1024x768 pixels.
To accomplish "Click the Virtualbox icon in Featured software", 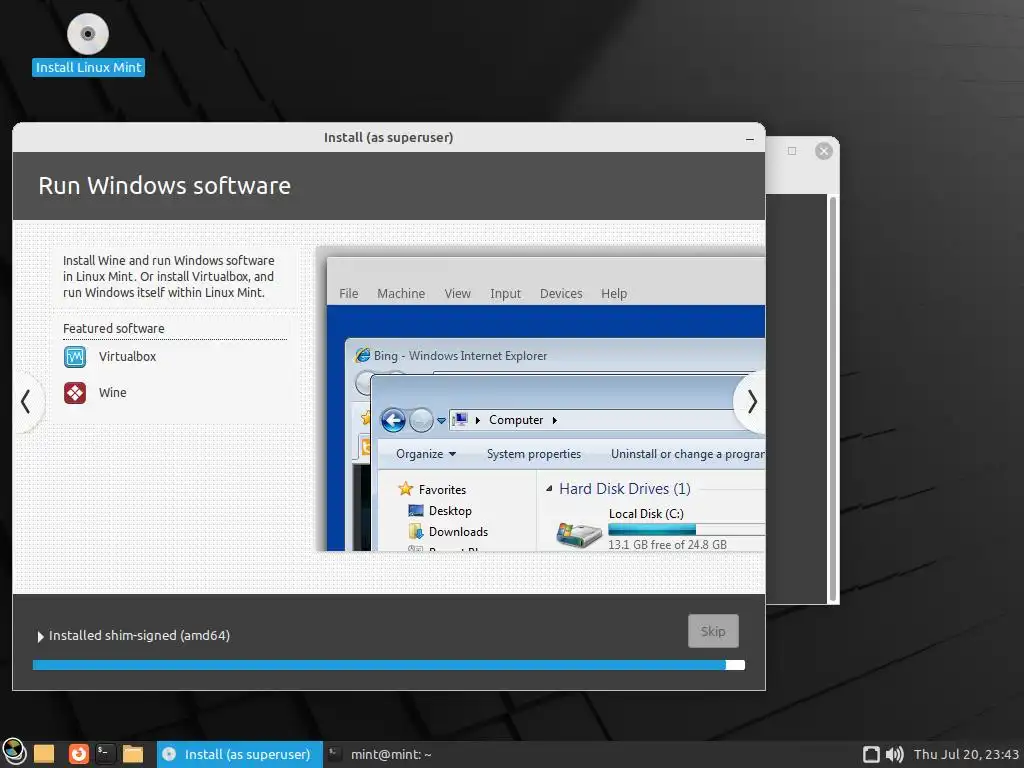I will click(x=75, y=357).
